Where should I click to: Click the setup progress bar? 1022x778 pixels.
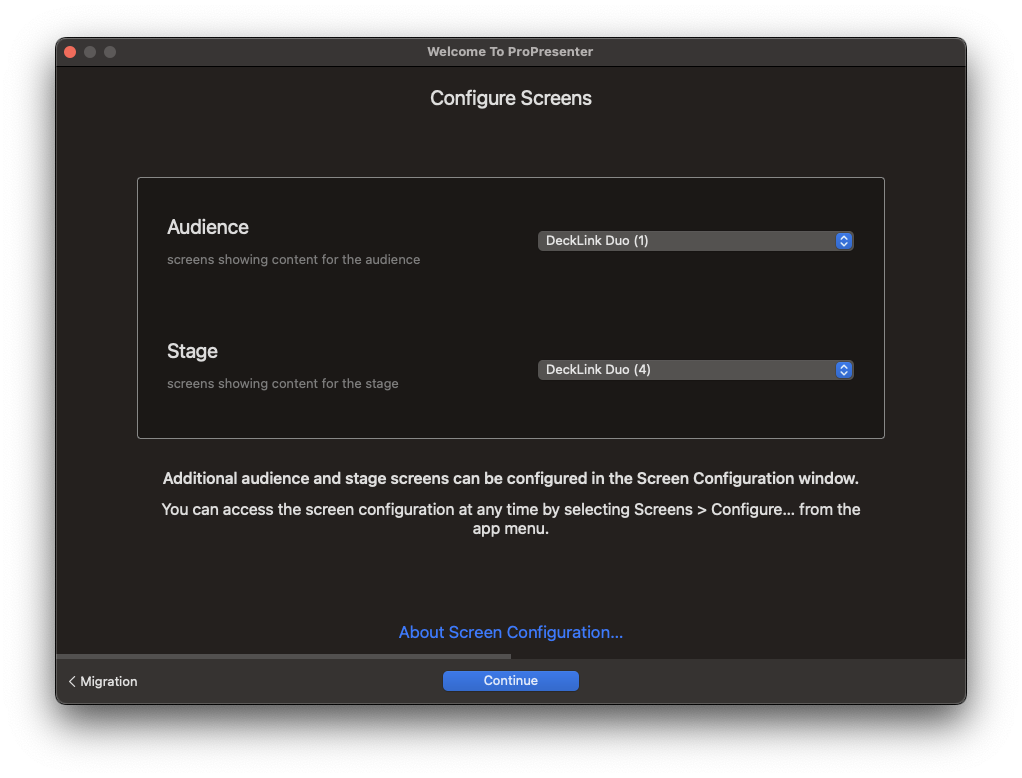coord(510,656)
